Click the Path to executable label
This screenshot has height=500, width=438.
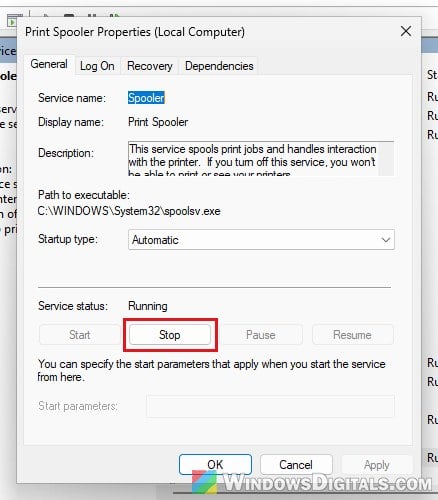click(84, 195)
